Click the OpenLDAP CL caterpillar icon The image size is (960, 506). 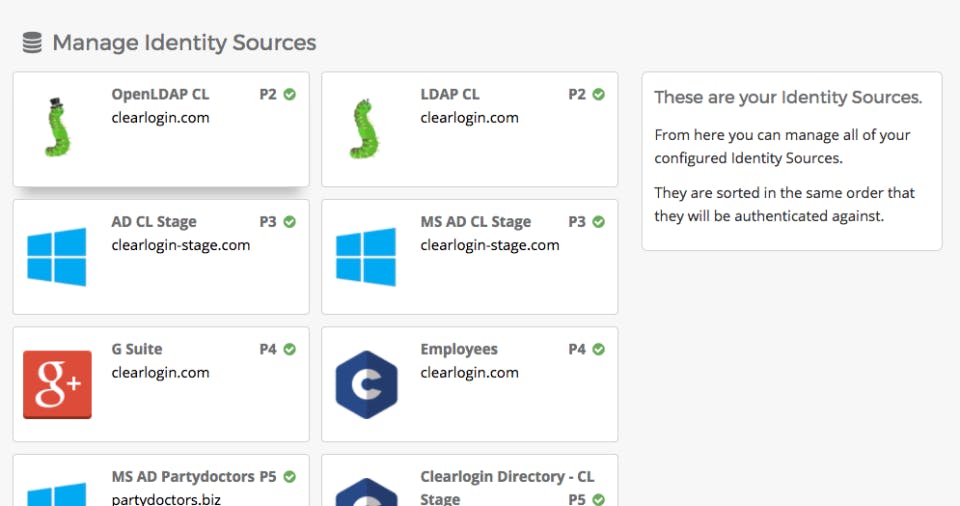pyautogui.click(x=59, y=127)
